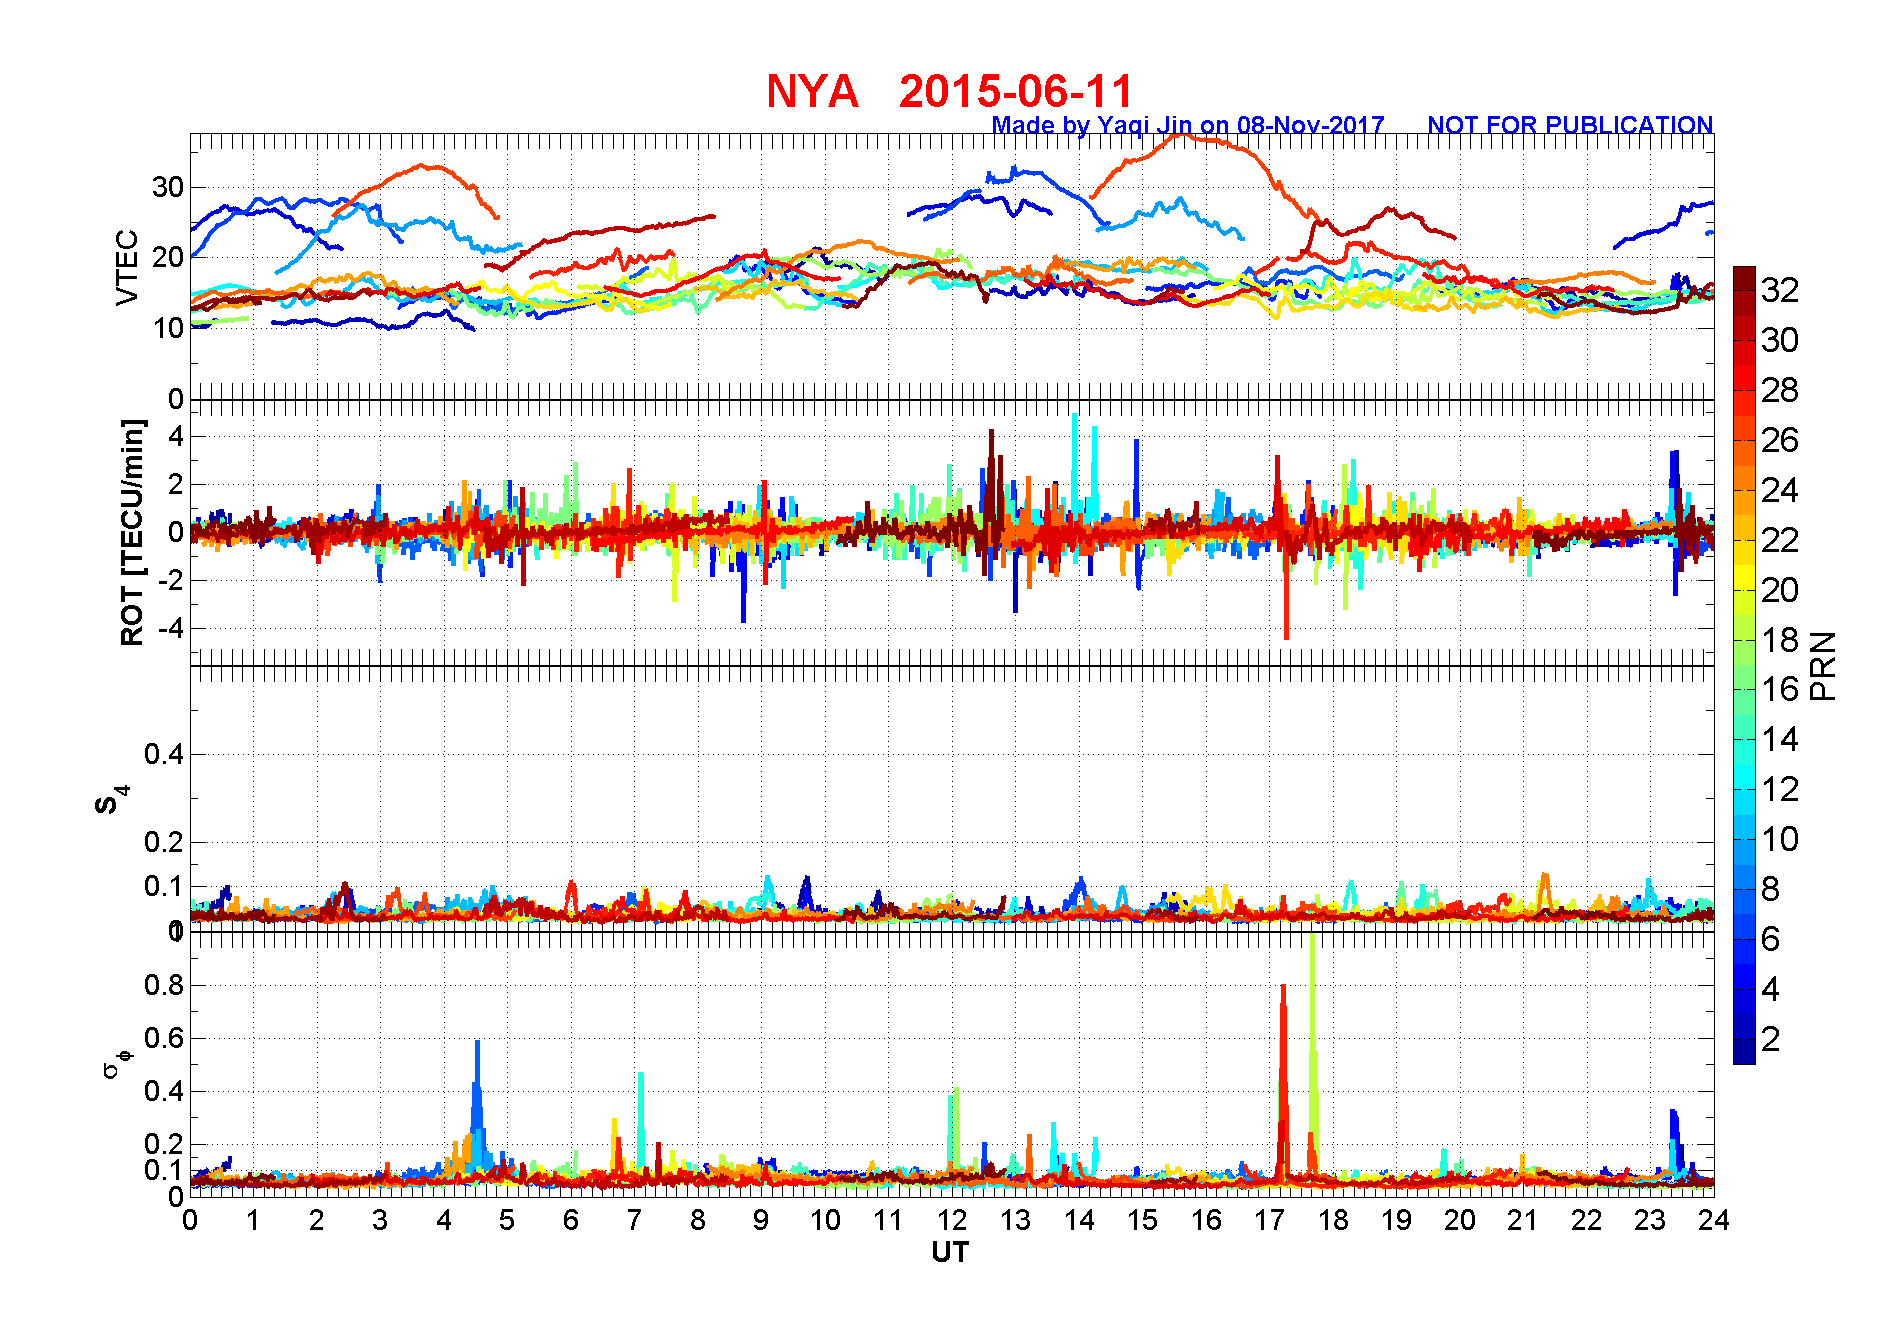1904x1330 pixels.
Task: Select the UT axis tick label 23
Action: (1650, 1220)
